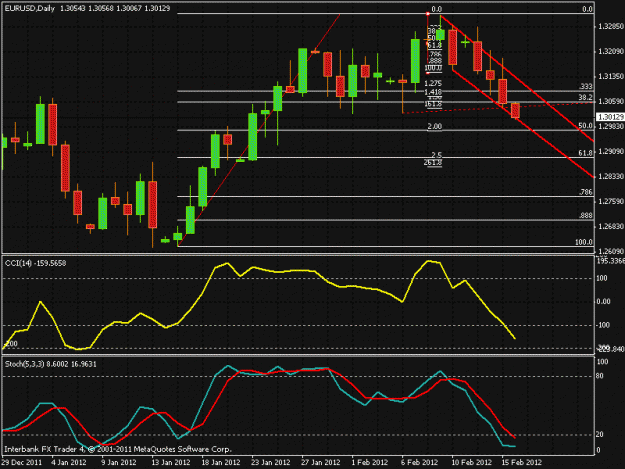Click the CCI(14) -159.5658 indicator label
Screen dimensions: 625x469
pyautogui.click(x=35, y=263)
